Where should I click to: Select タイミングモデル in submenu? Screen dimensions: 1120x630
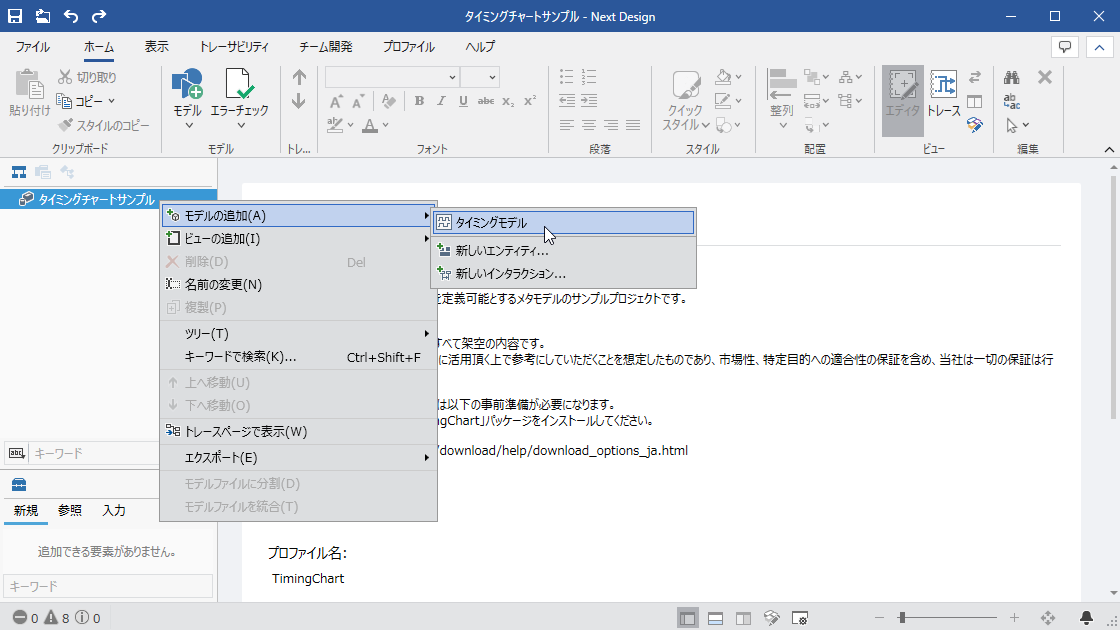point(564,223)
